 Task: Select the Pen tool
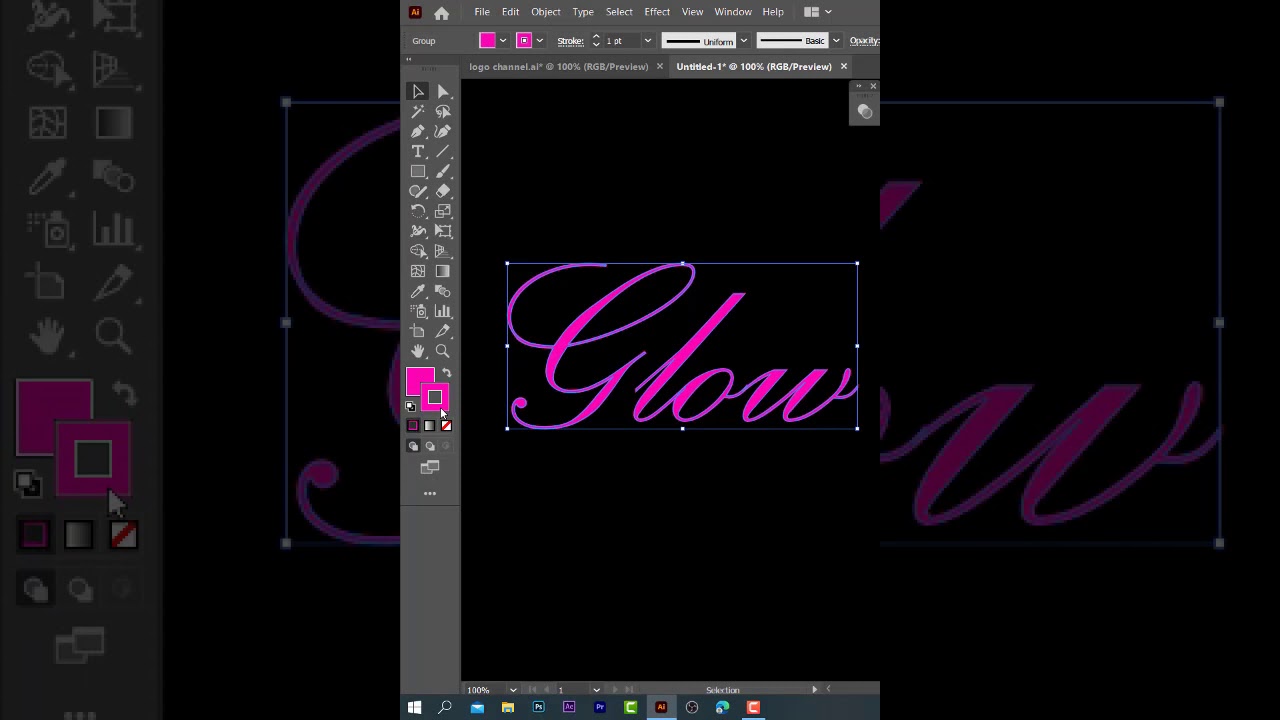point(418,131)
